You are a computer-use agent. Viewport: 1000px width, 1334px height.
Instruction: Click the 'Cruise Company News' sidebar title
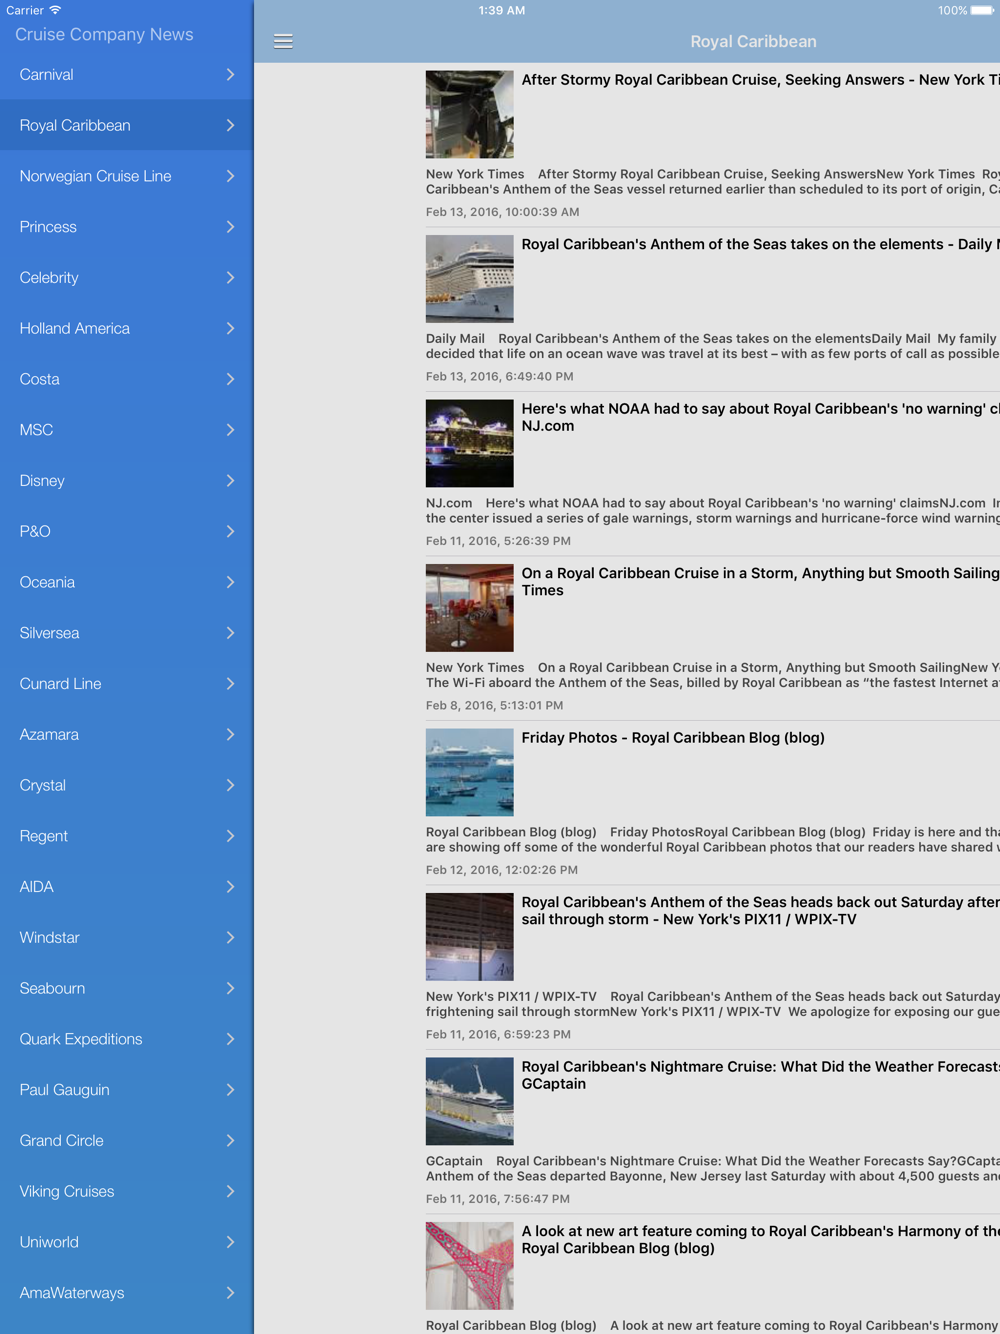tap(104, 34)
